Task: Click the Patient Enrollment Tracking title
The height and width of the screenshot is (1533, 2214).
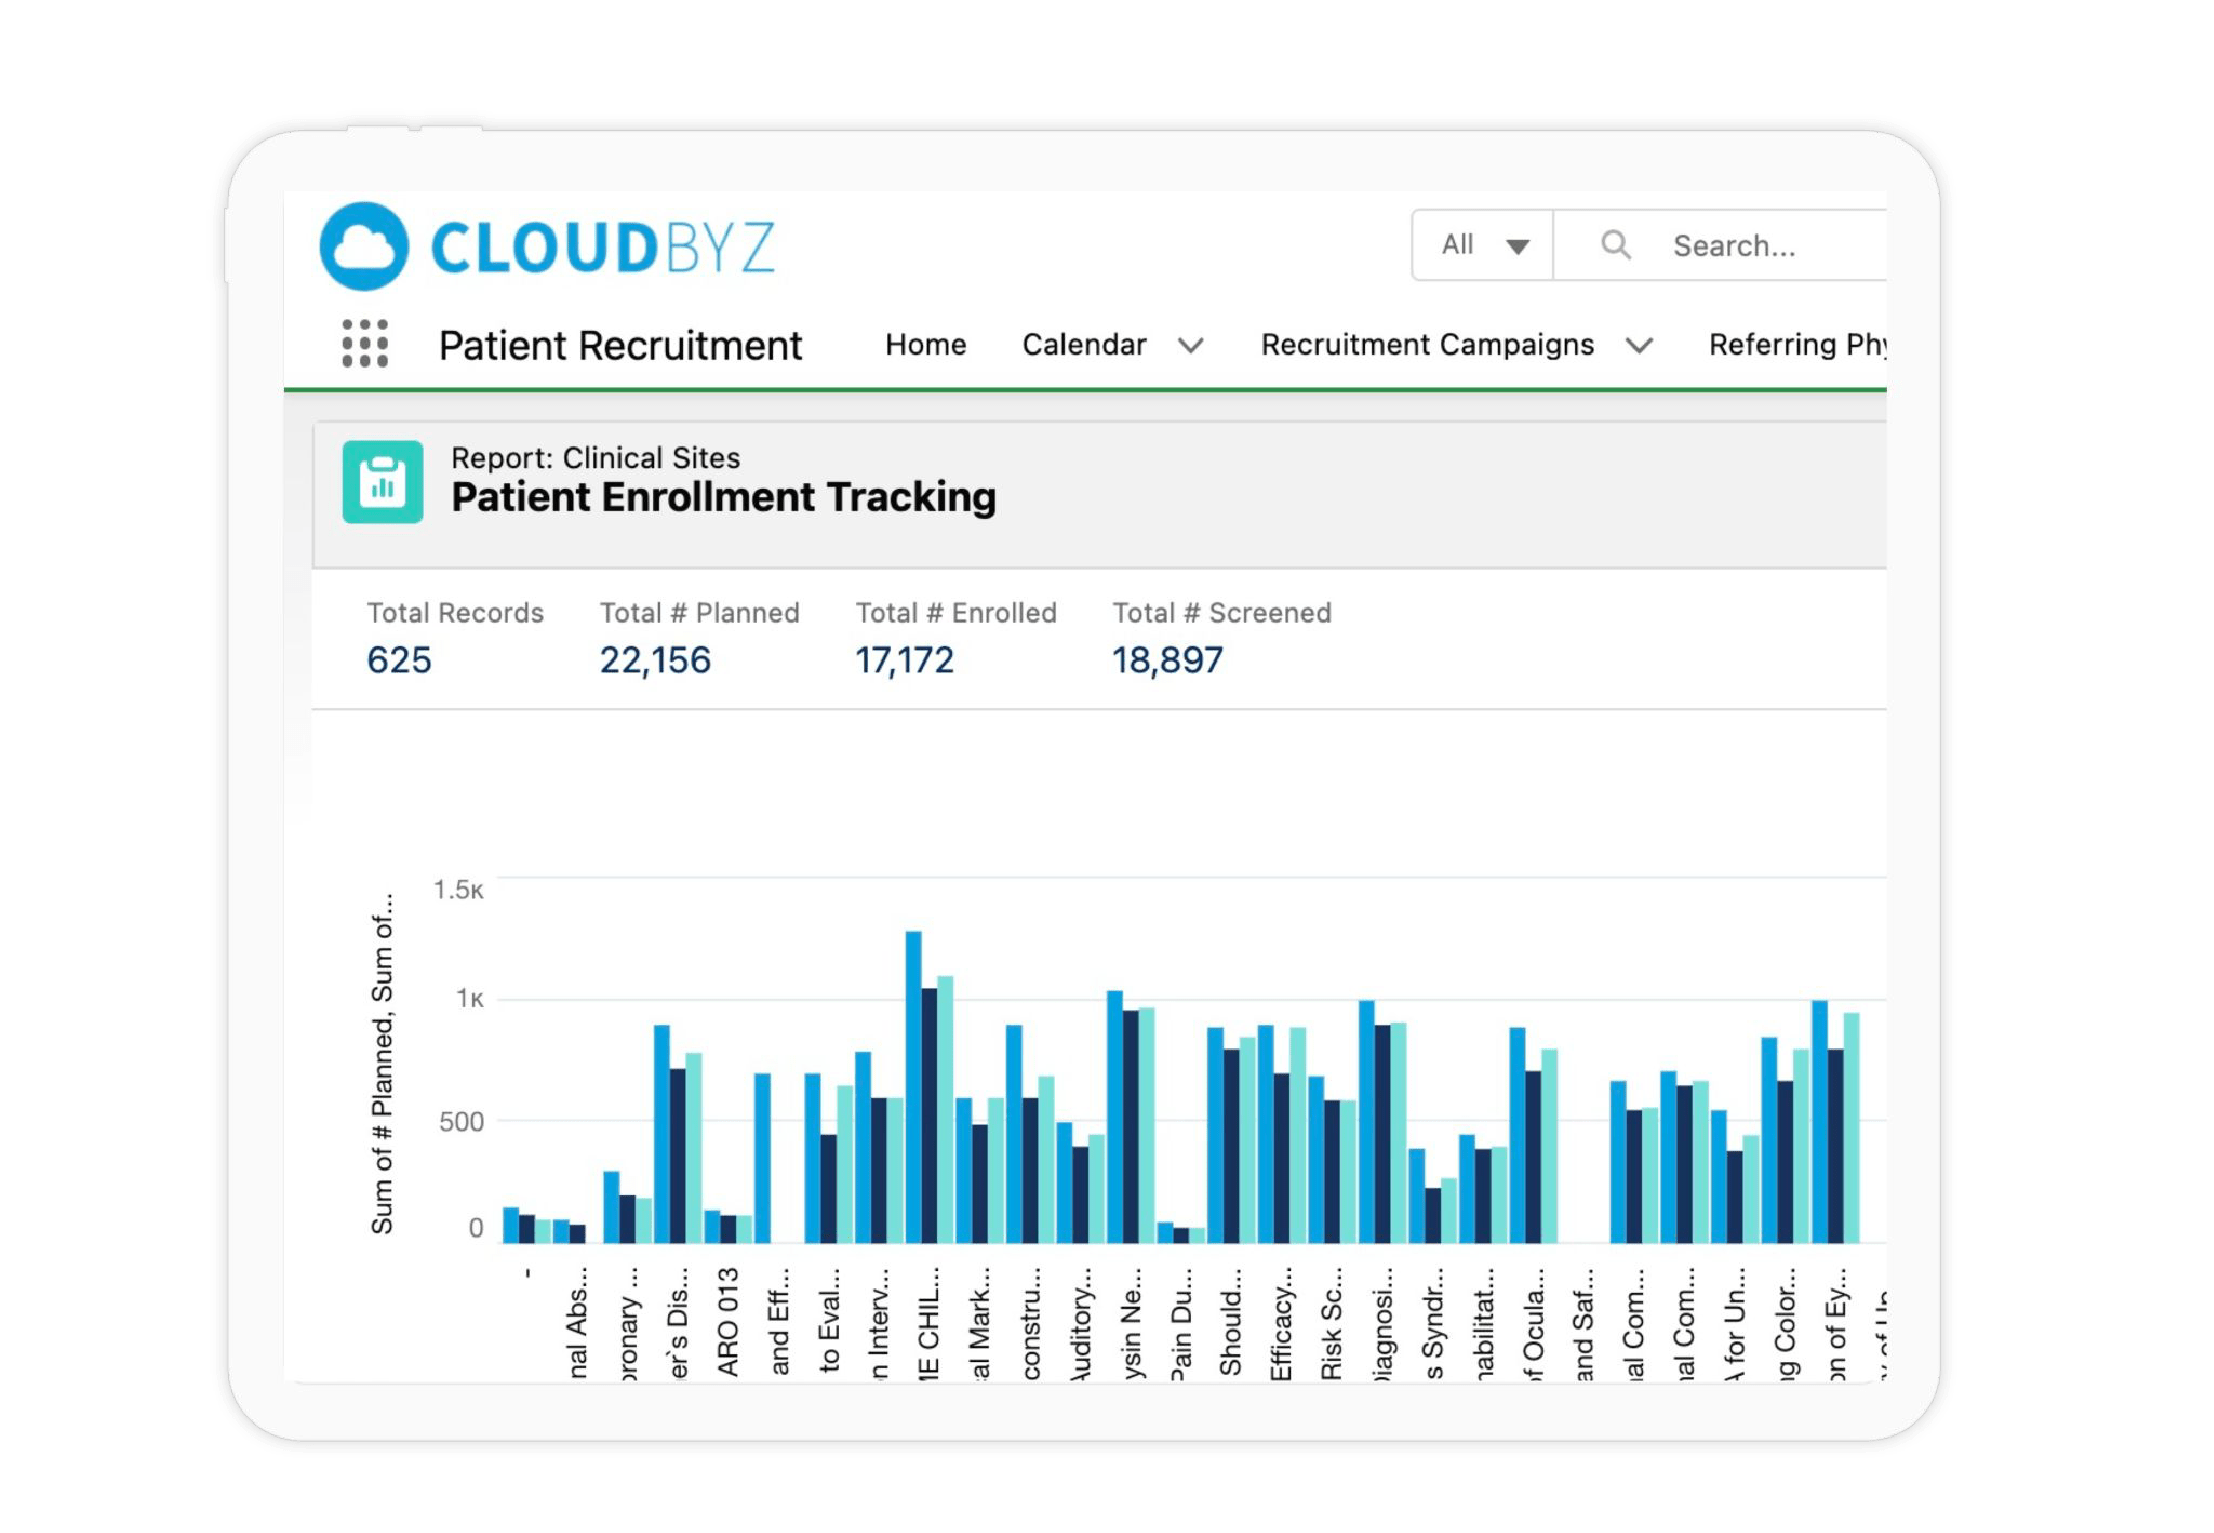Action: coord(723,497)
